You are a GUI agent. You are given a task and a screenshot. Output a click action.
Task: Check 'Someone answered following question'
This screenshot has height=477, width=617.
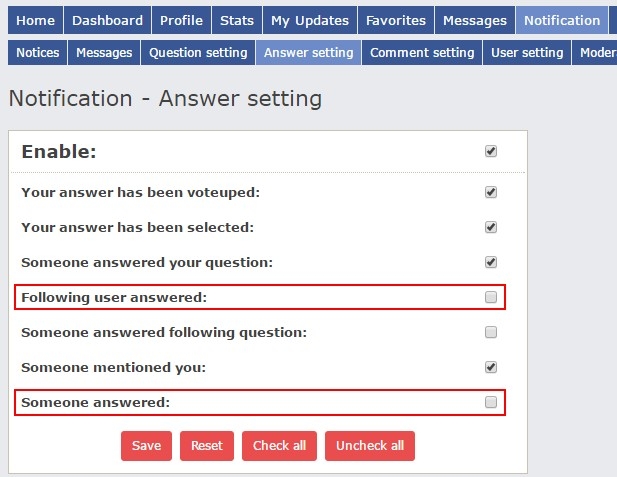(x=491, y=332)
